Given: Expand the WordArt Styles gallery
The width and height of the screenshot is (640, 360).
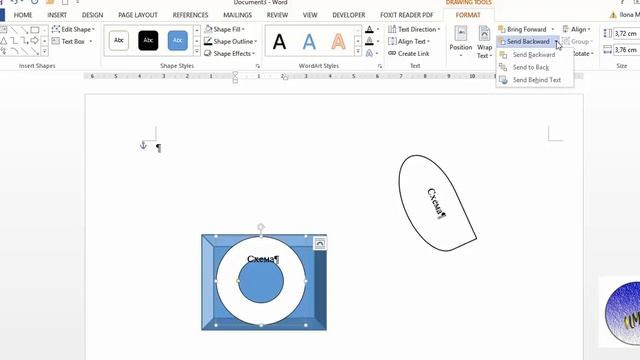Looking at the screenshot, I should 358,52.
